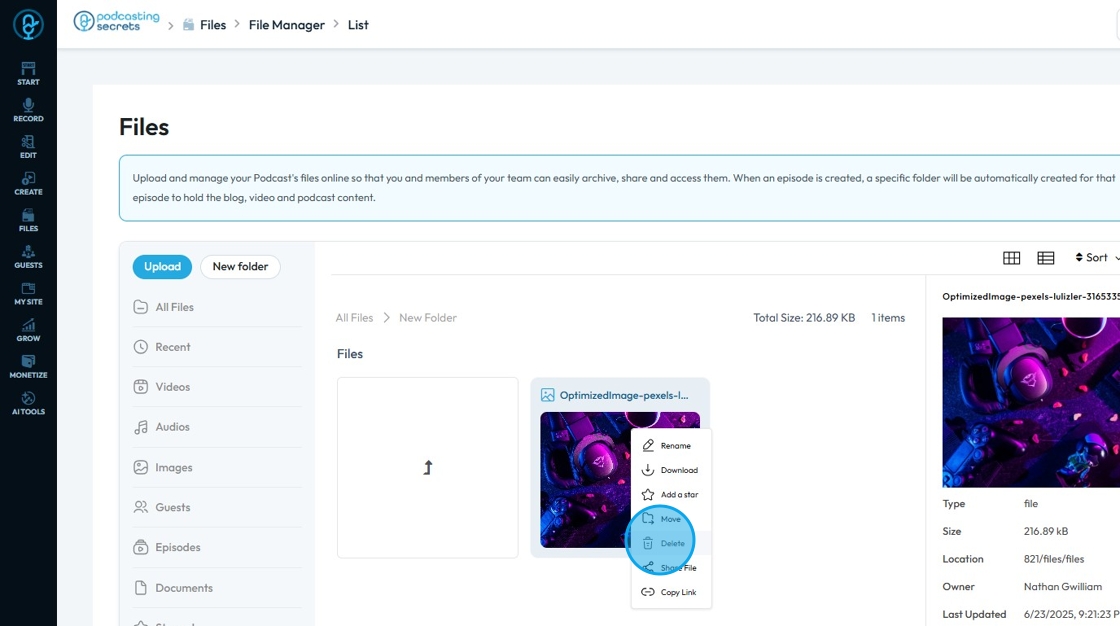
Task: Show Recent files
Action: pos(217,347)
